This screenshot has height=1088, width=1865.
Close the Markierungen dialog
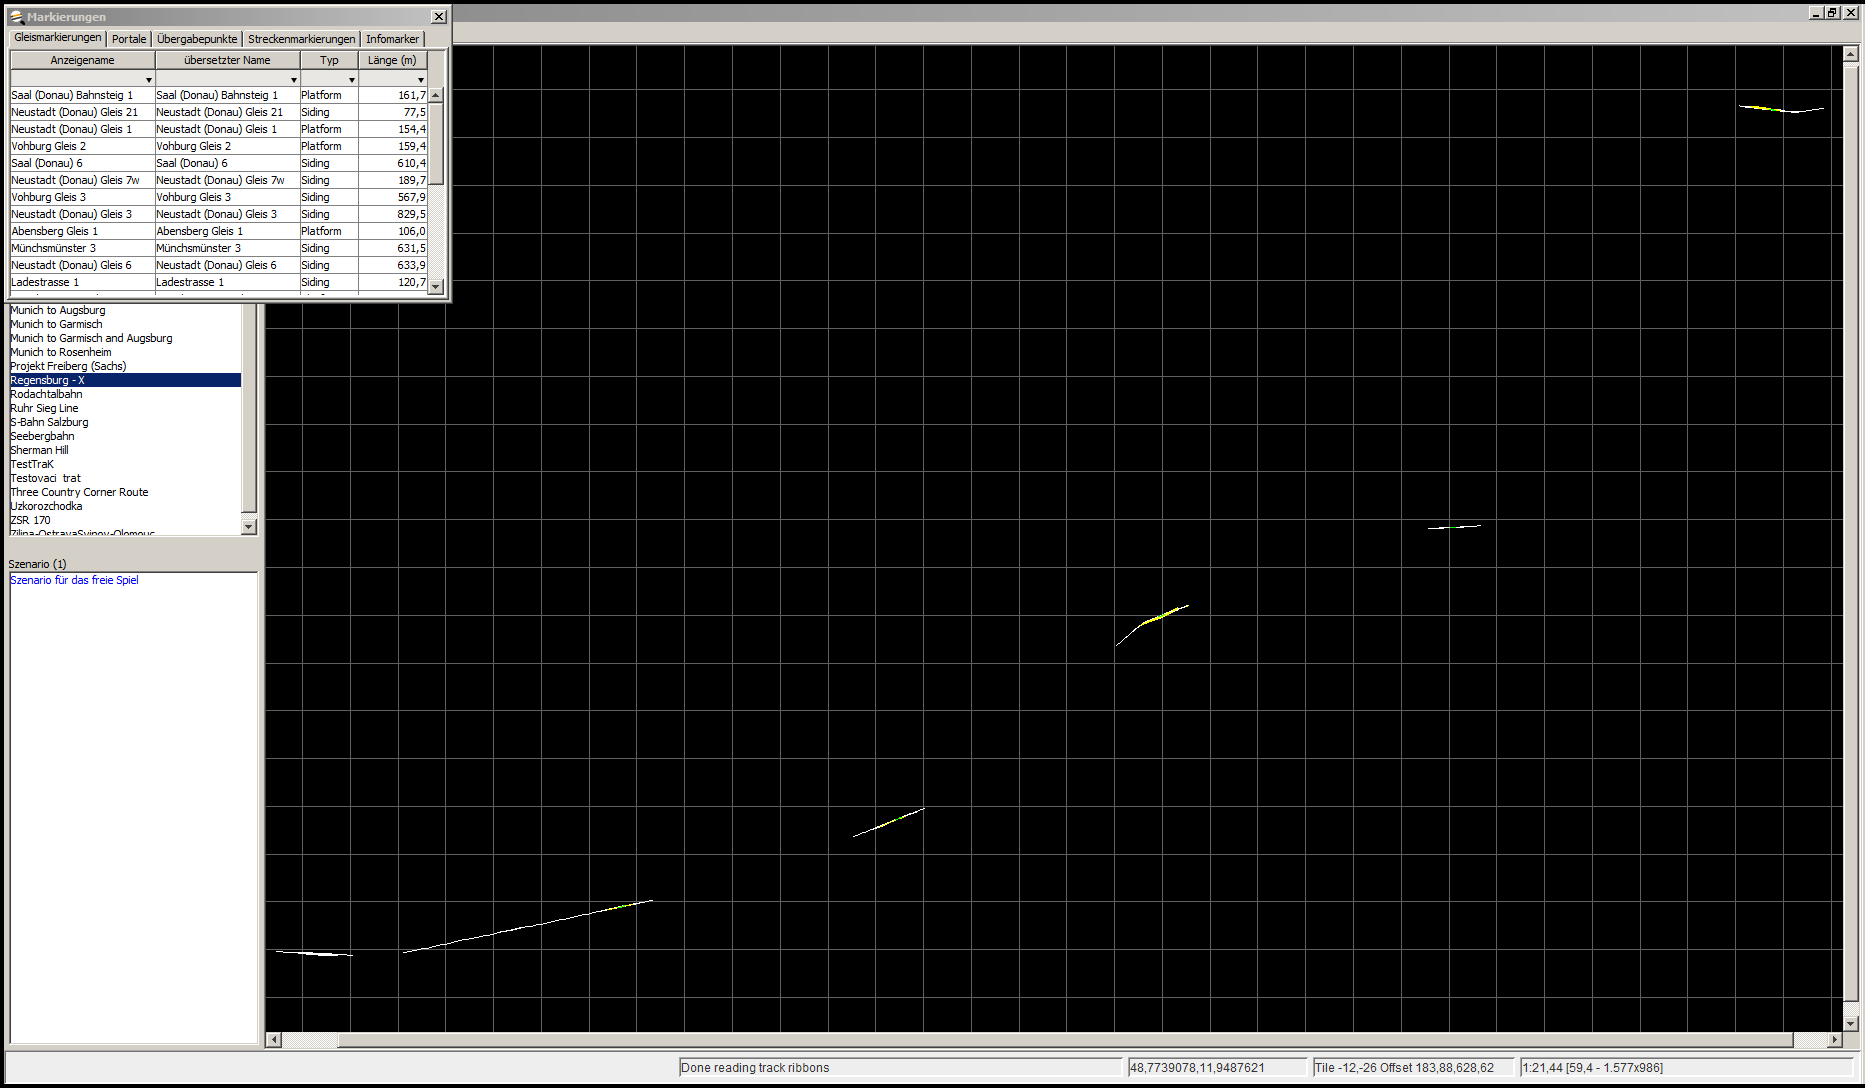click(439, 17)
